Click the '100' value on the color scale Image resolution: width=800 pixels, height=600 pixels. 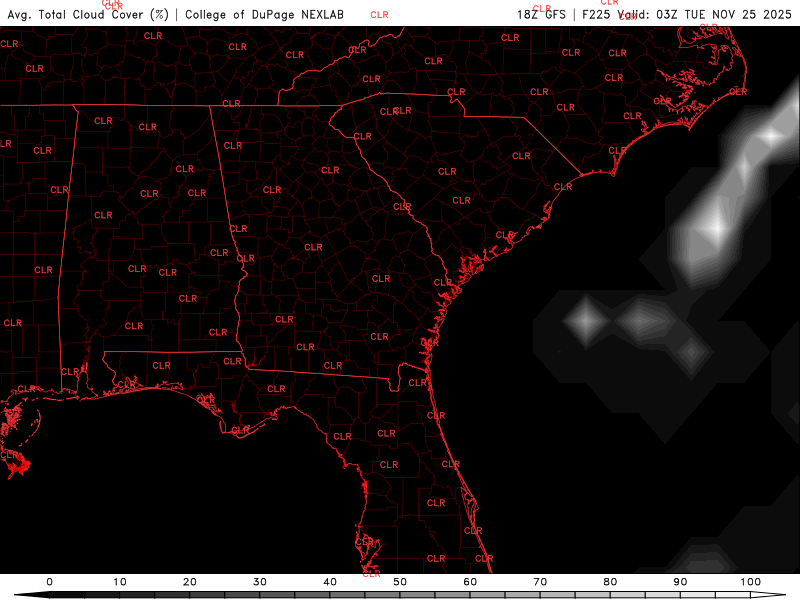[x=751, y=582]
